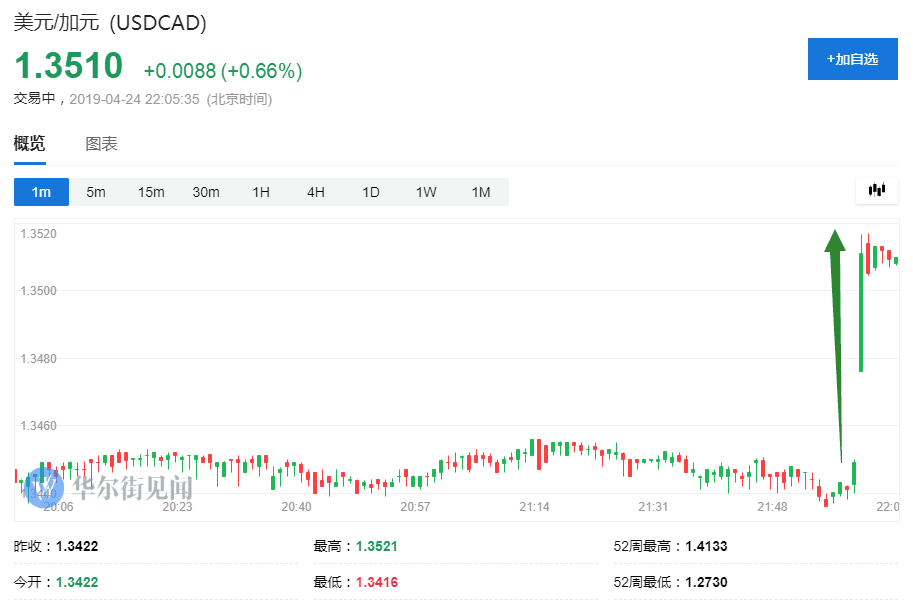Click the candlestick chart type icon
The image size is (913, 609).
[877, 190]
